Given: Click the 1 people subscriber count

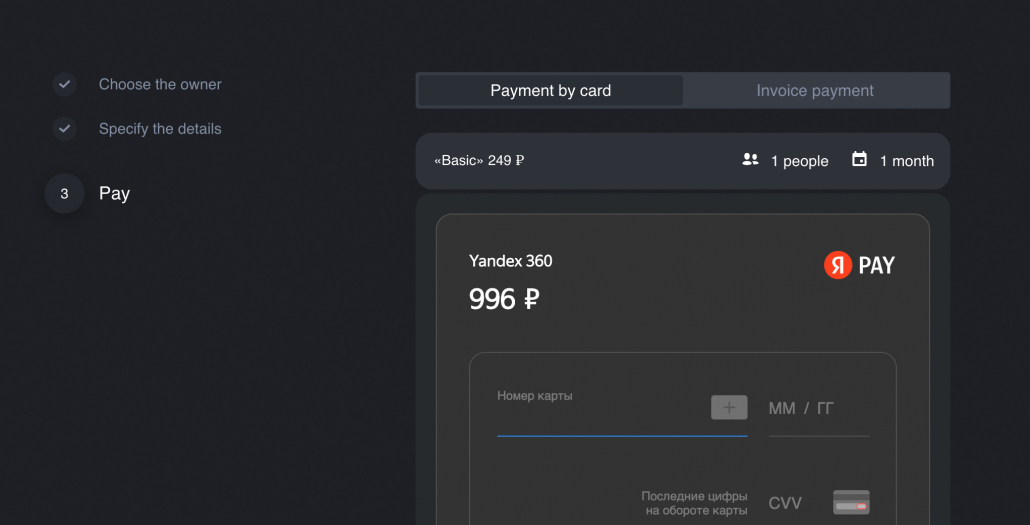Looking at the screenshot, I should point(799,161).
